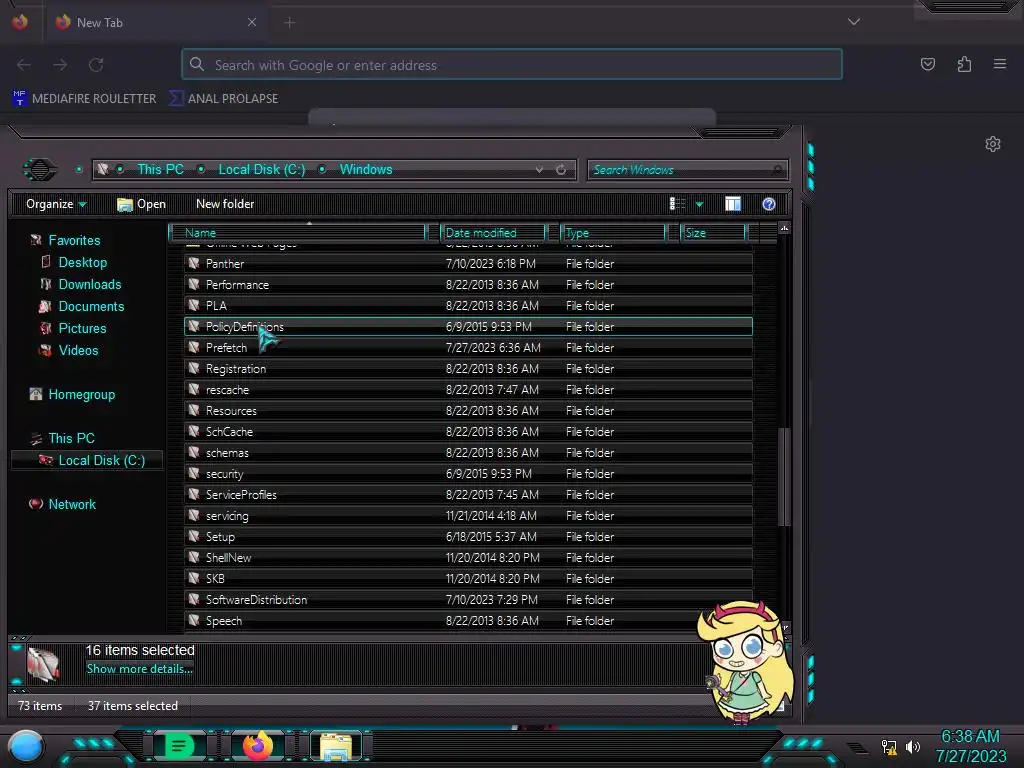Open Downloads in the navigation pane

click(89, 285)
